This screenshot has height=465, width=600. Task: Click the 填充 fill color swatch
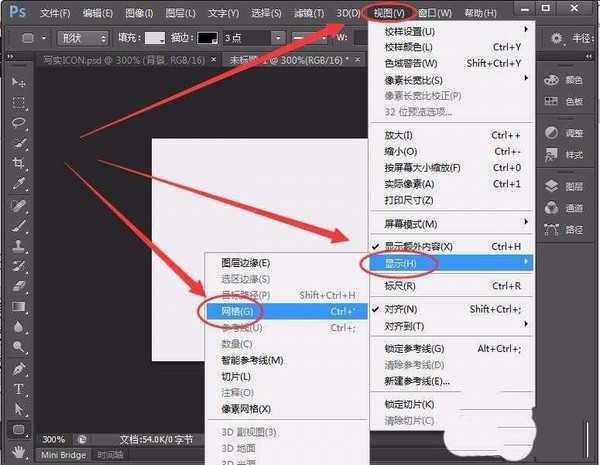(x=155, y=38)
